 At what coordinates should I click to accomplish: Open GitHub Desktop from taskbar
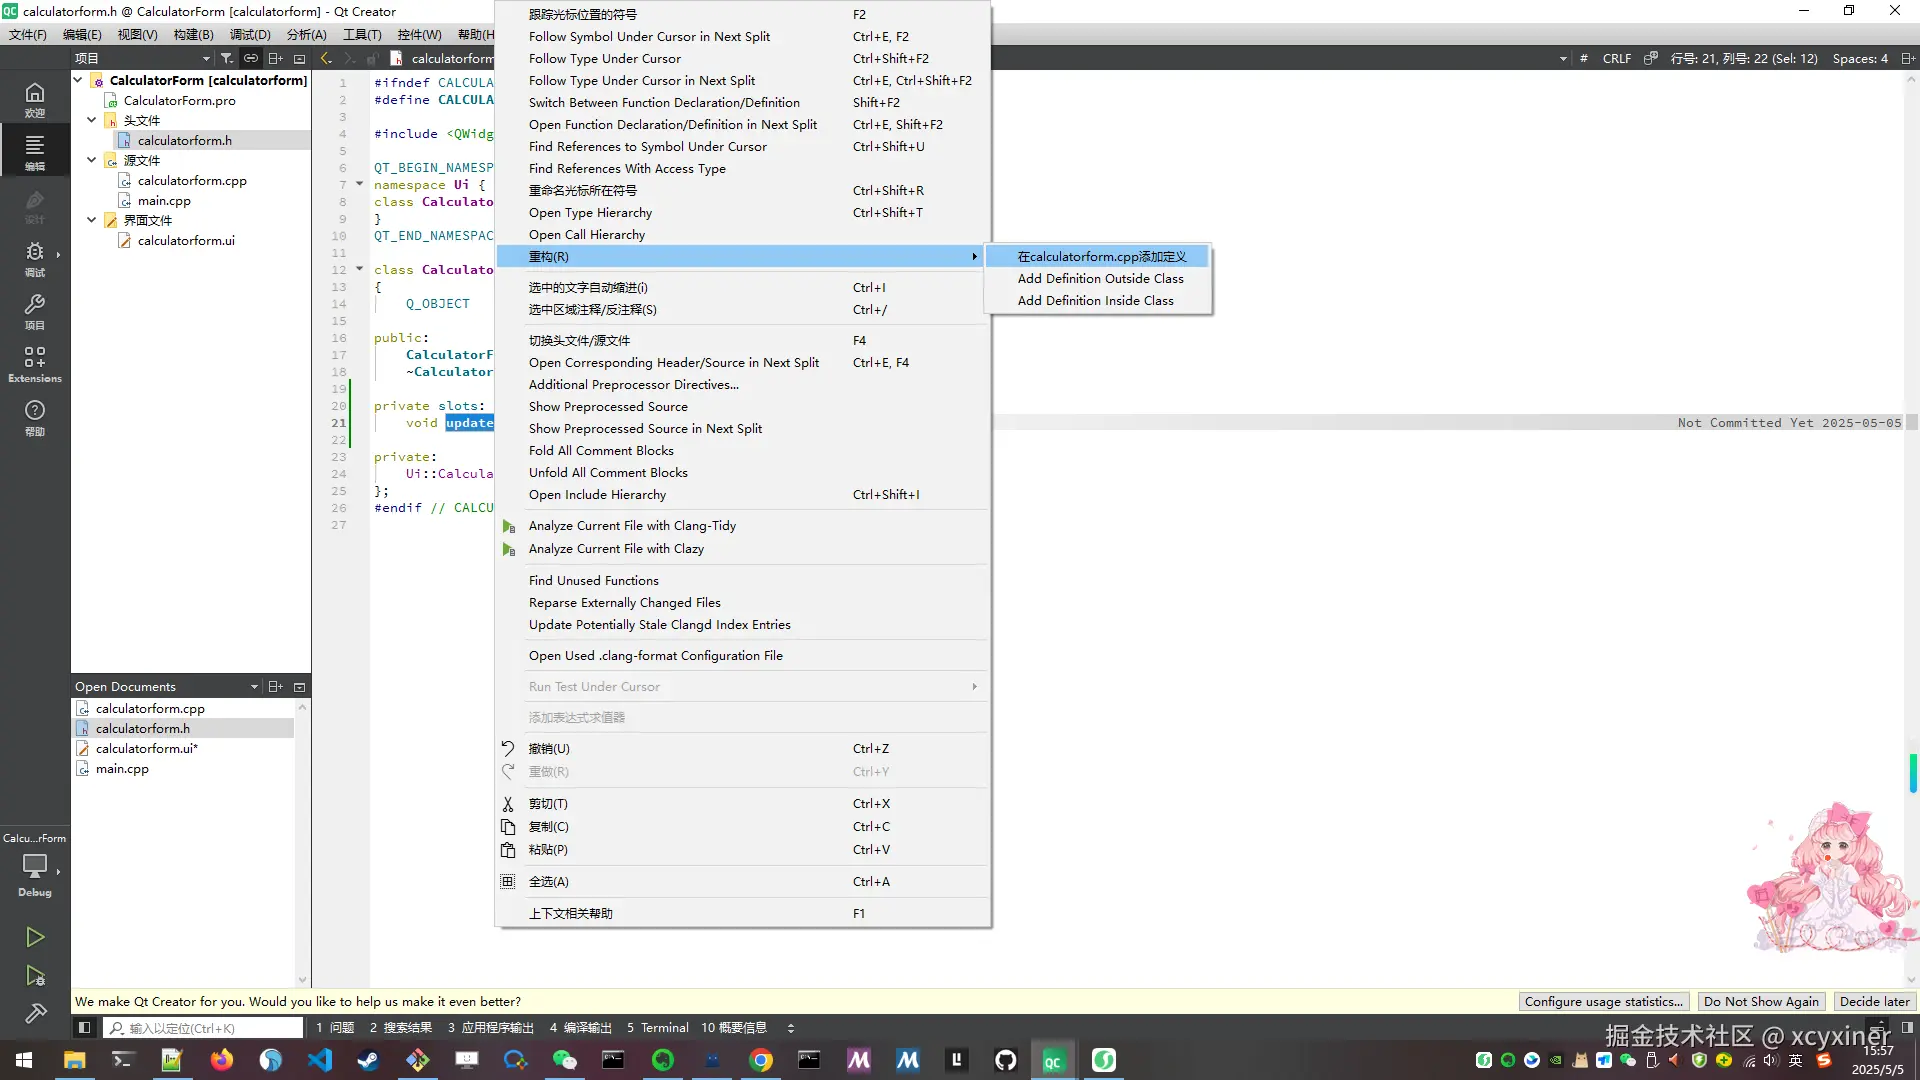click(x=1005, y=1059)
